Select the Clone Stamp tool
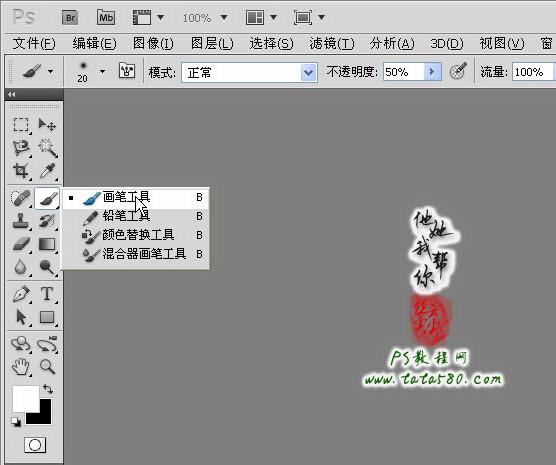 coord(21,221)
